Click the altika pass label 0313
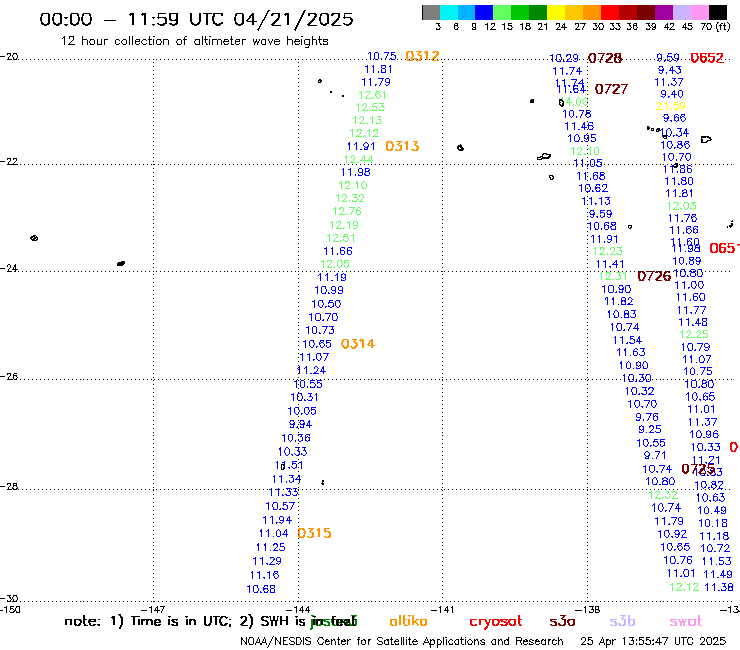The height and width of the screenshot is (650, 740). point(402,146)
